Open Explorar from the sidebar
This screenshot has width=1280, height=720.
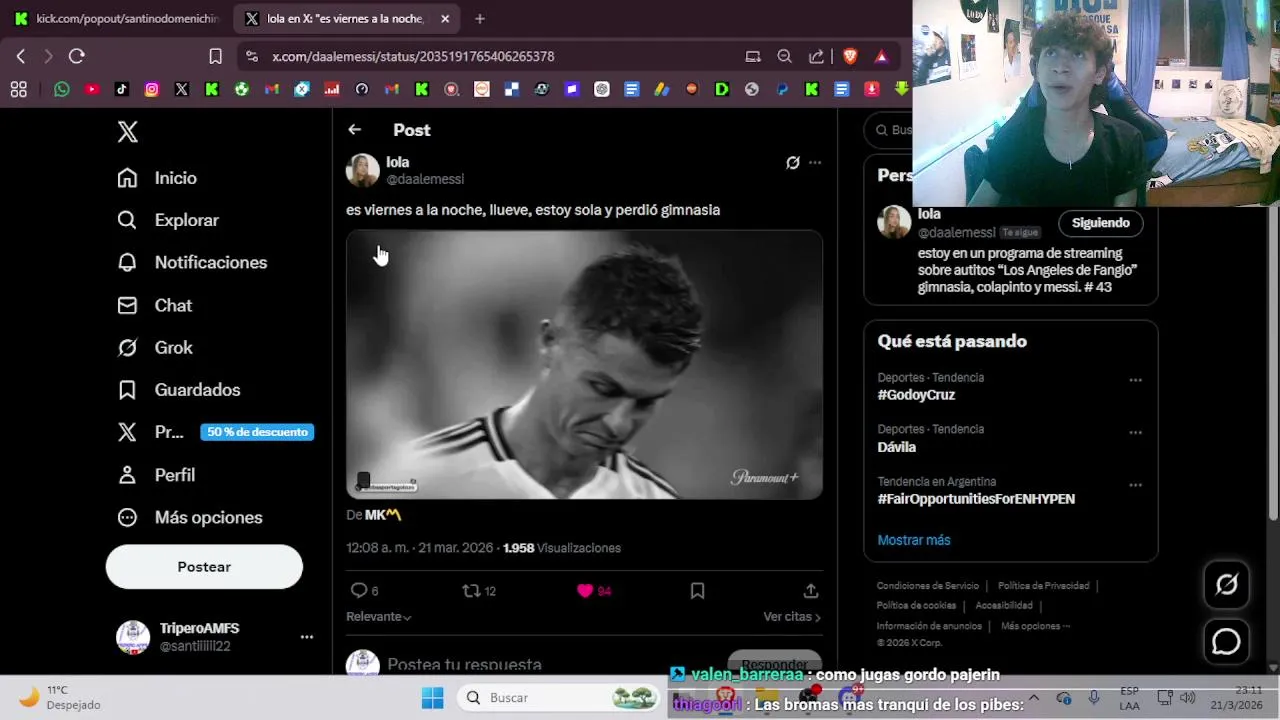168,220
